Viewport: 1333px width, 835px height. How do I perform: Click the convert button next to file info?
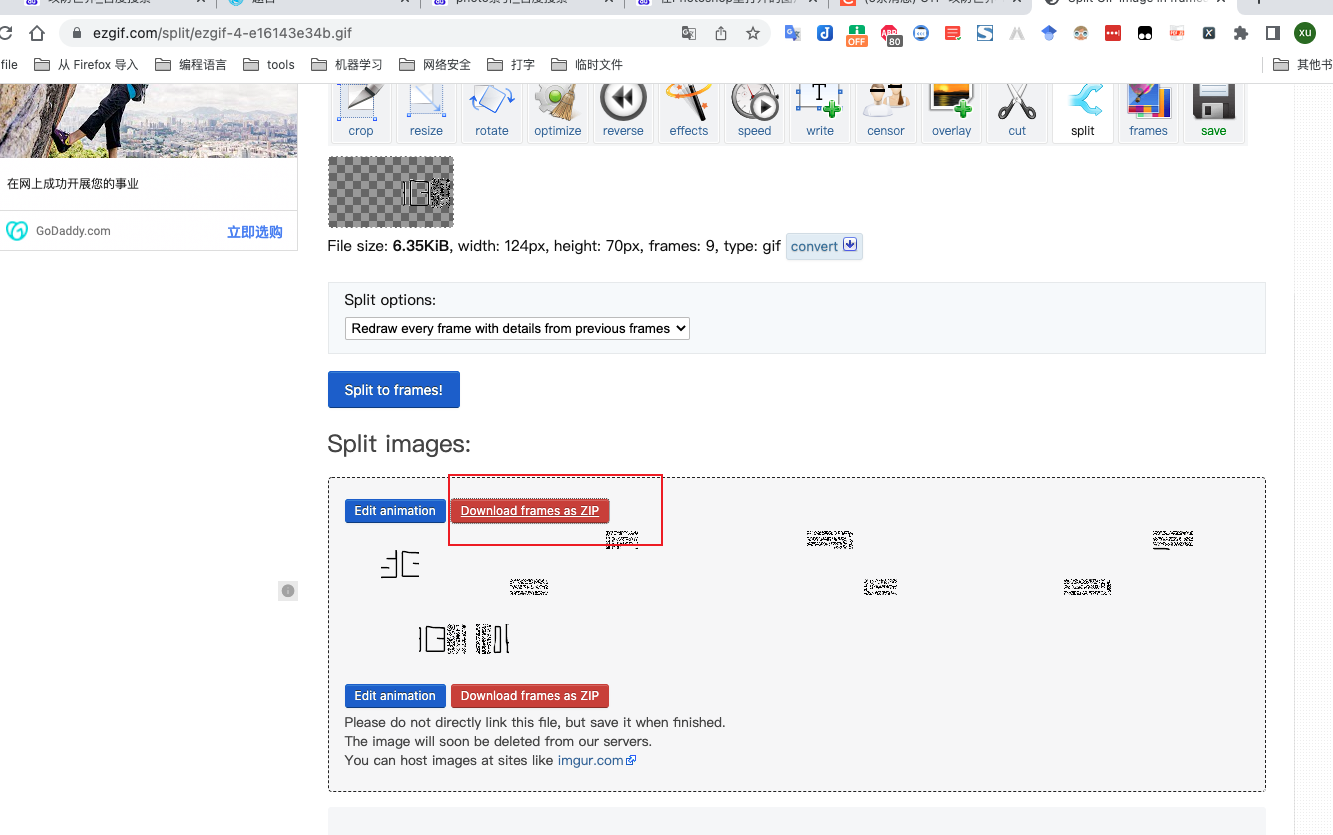point(824,246)
